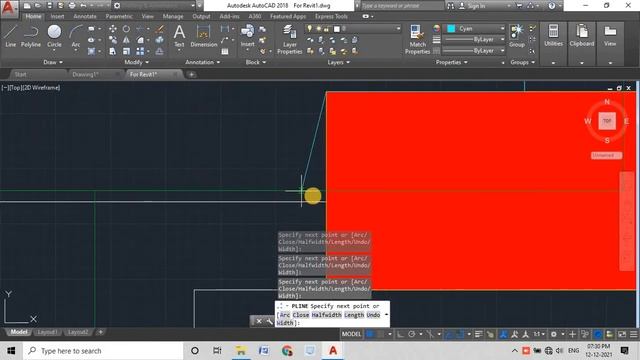Click the object color wheel icon
This screenshot has height=360, width=640.
437,29
